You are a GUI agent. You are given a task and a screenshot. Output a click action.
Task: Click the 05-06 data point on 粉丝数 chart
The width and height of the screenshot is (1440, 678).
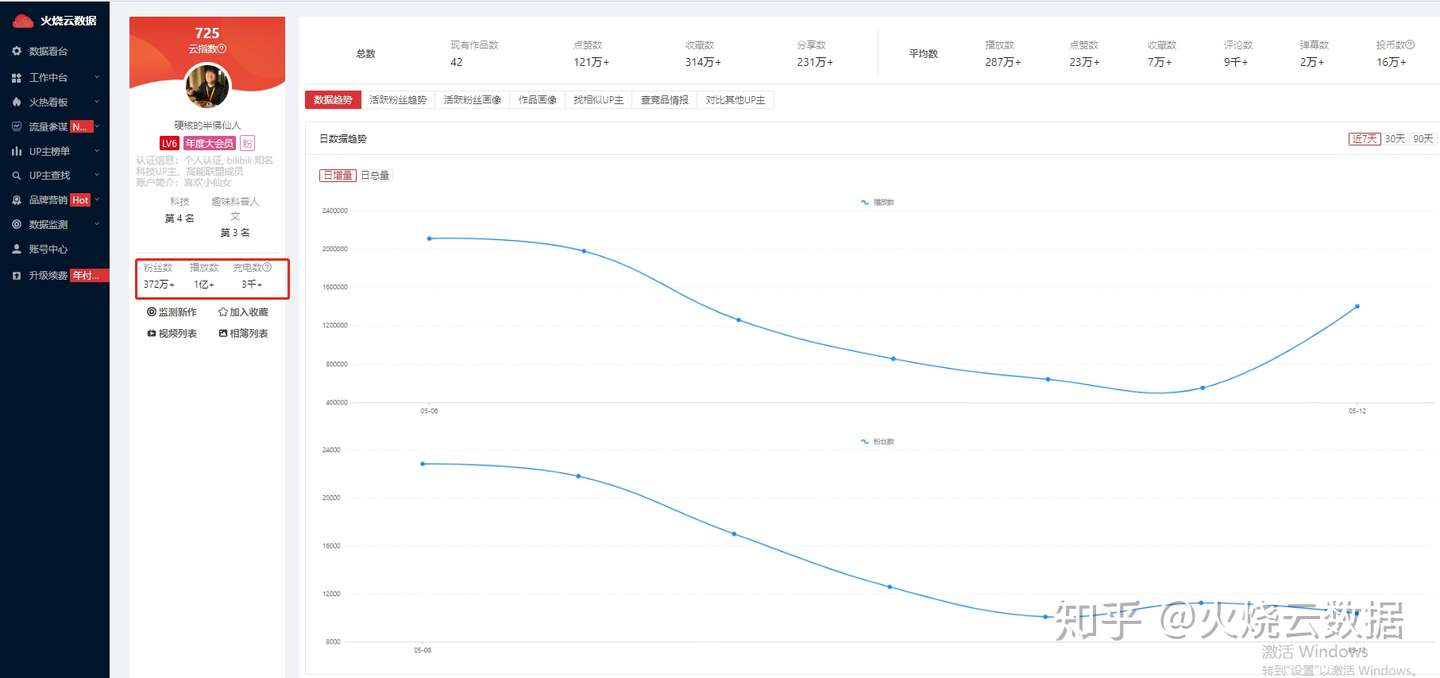(423, 463)
